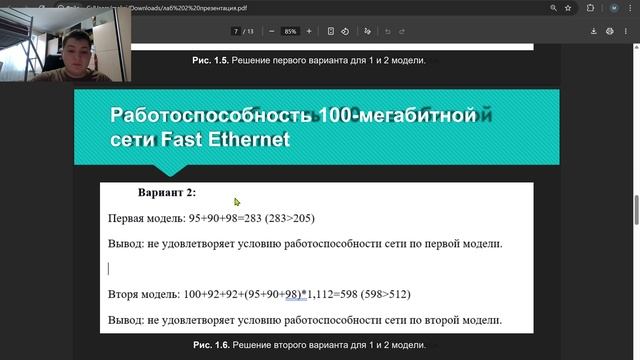Download the PDF file
The width and height of the screenshot is (640, 360).
pyautogui.click(x=594, y=31)
